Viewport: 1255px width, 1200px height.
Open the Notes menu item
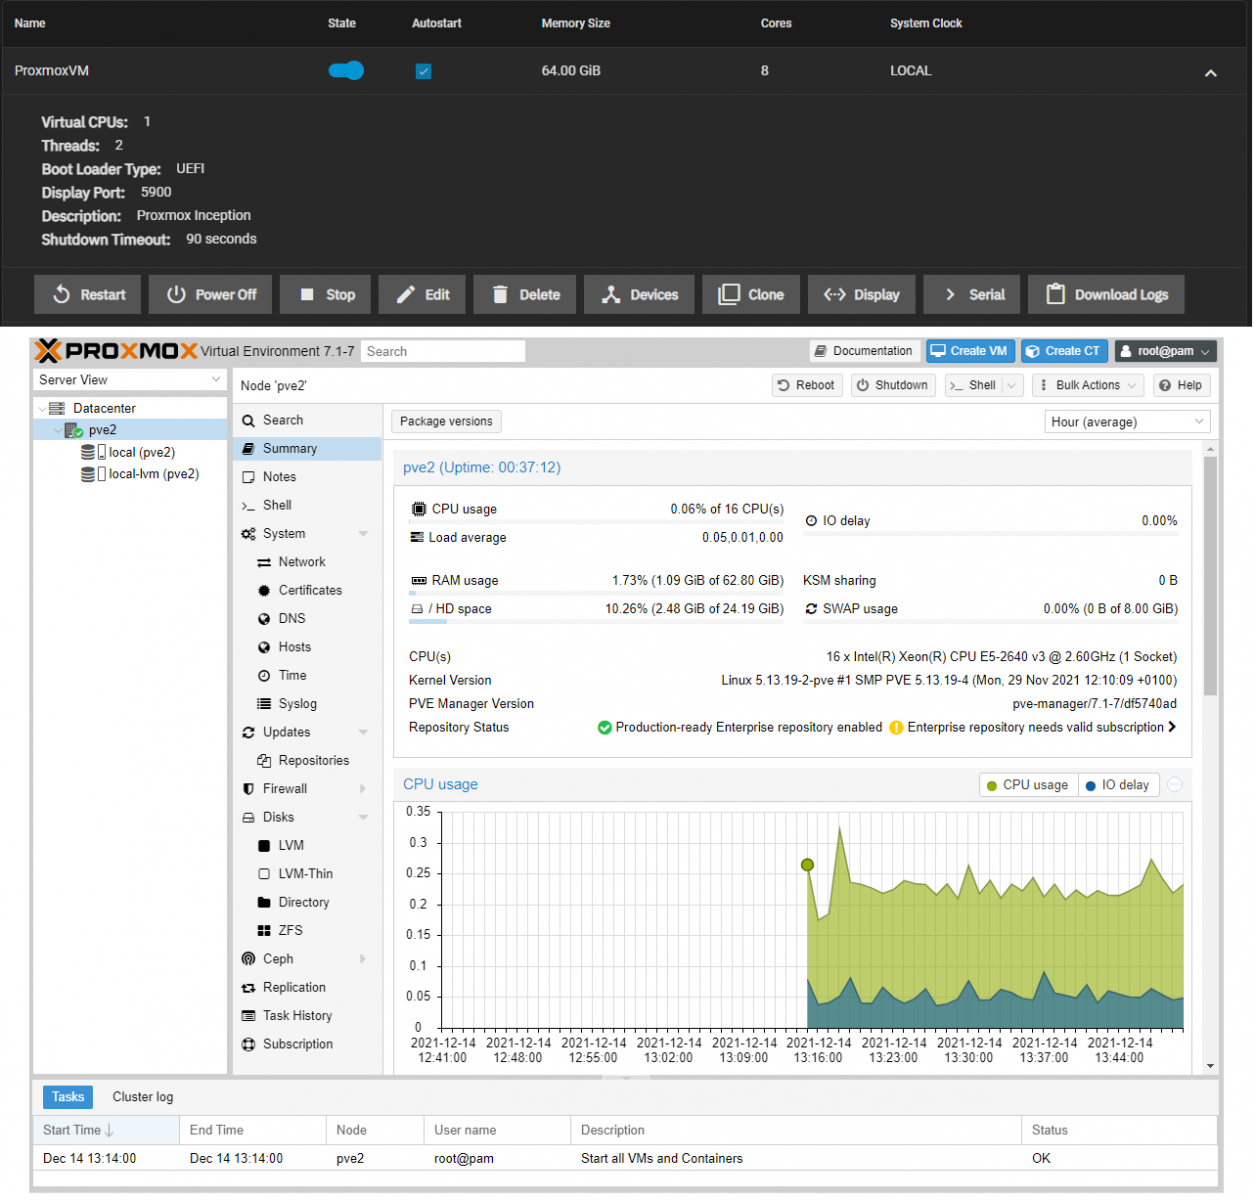[x=307, y=478]
